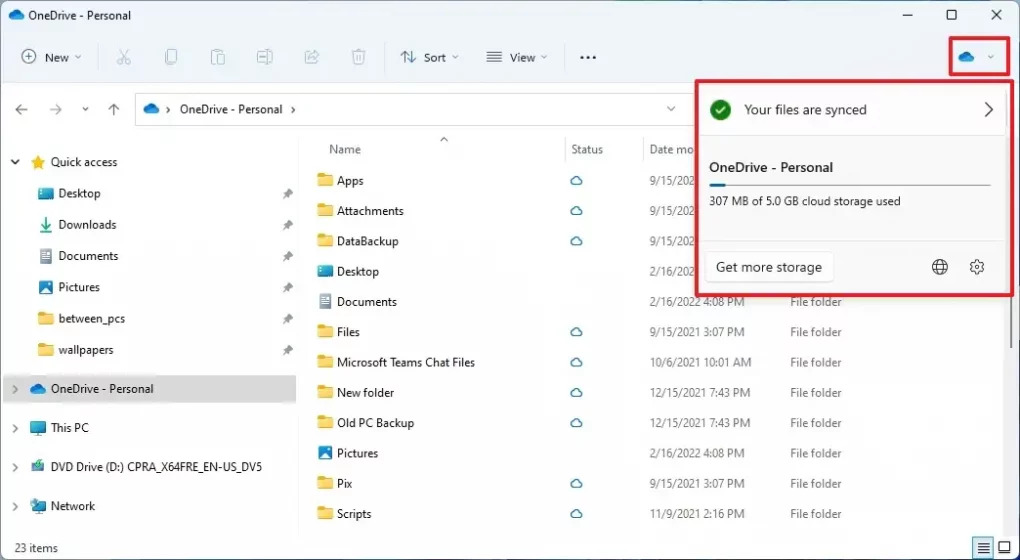Select Downloads in Quick access

pos(87,224)
